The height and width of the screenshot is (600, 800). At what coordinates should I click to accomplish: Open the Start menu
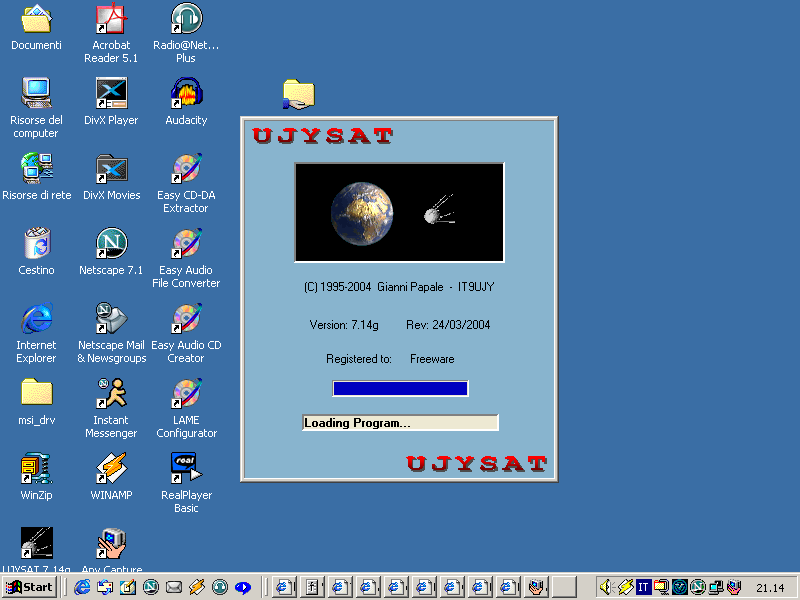click(x=29, y=587)
